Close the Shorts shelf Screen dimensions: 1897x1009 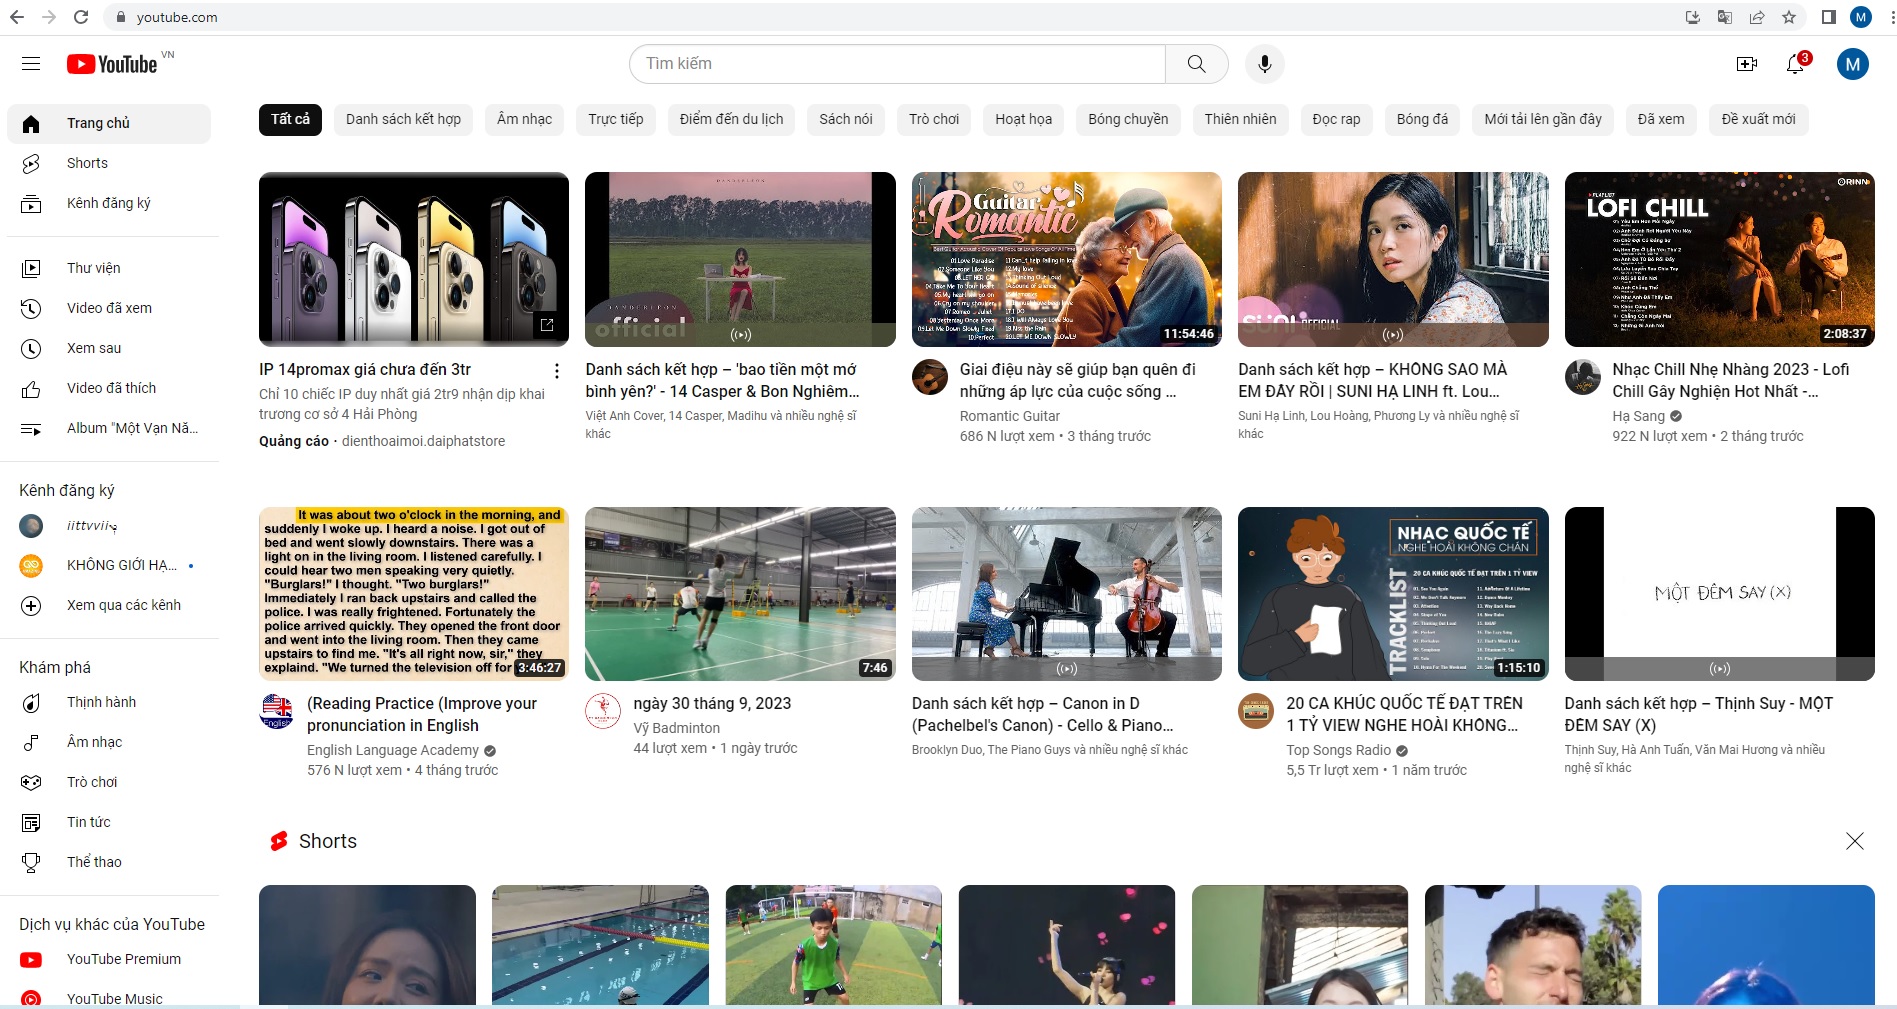coord(1855,841)
